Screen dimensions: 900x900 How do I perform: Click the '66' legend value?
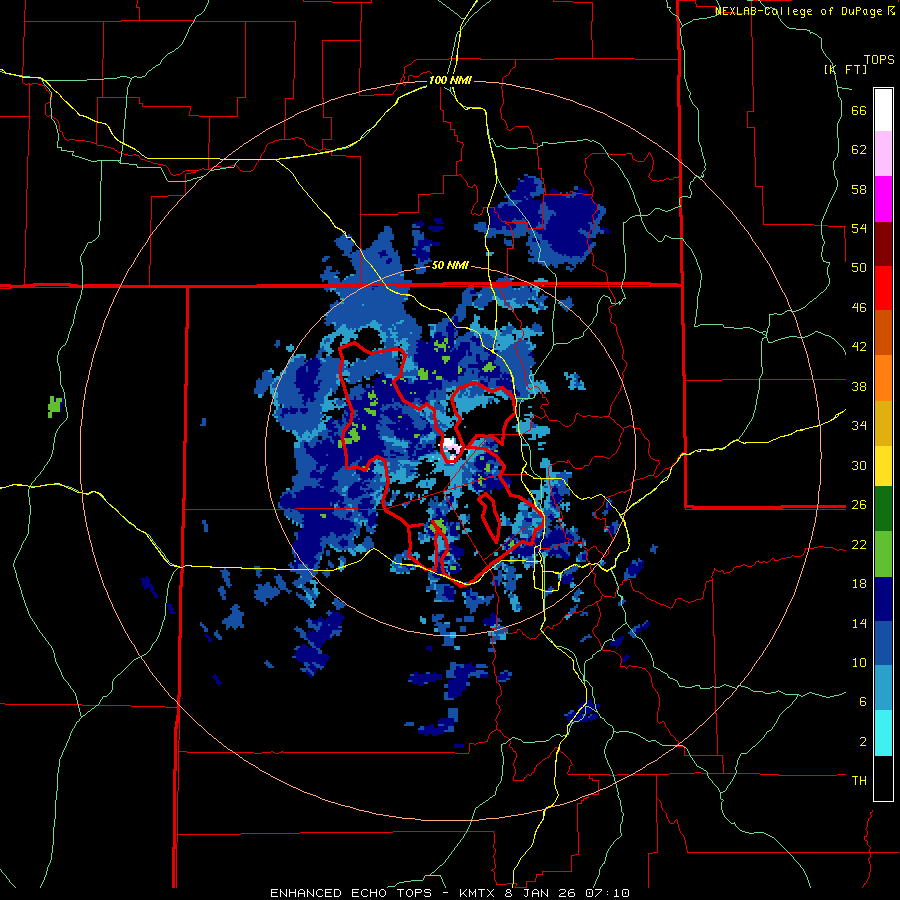tap(859, 110)
